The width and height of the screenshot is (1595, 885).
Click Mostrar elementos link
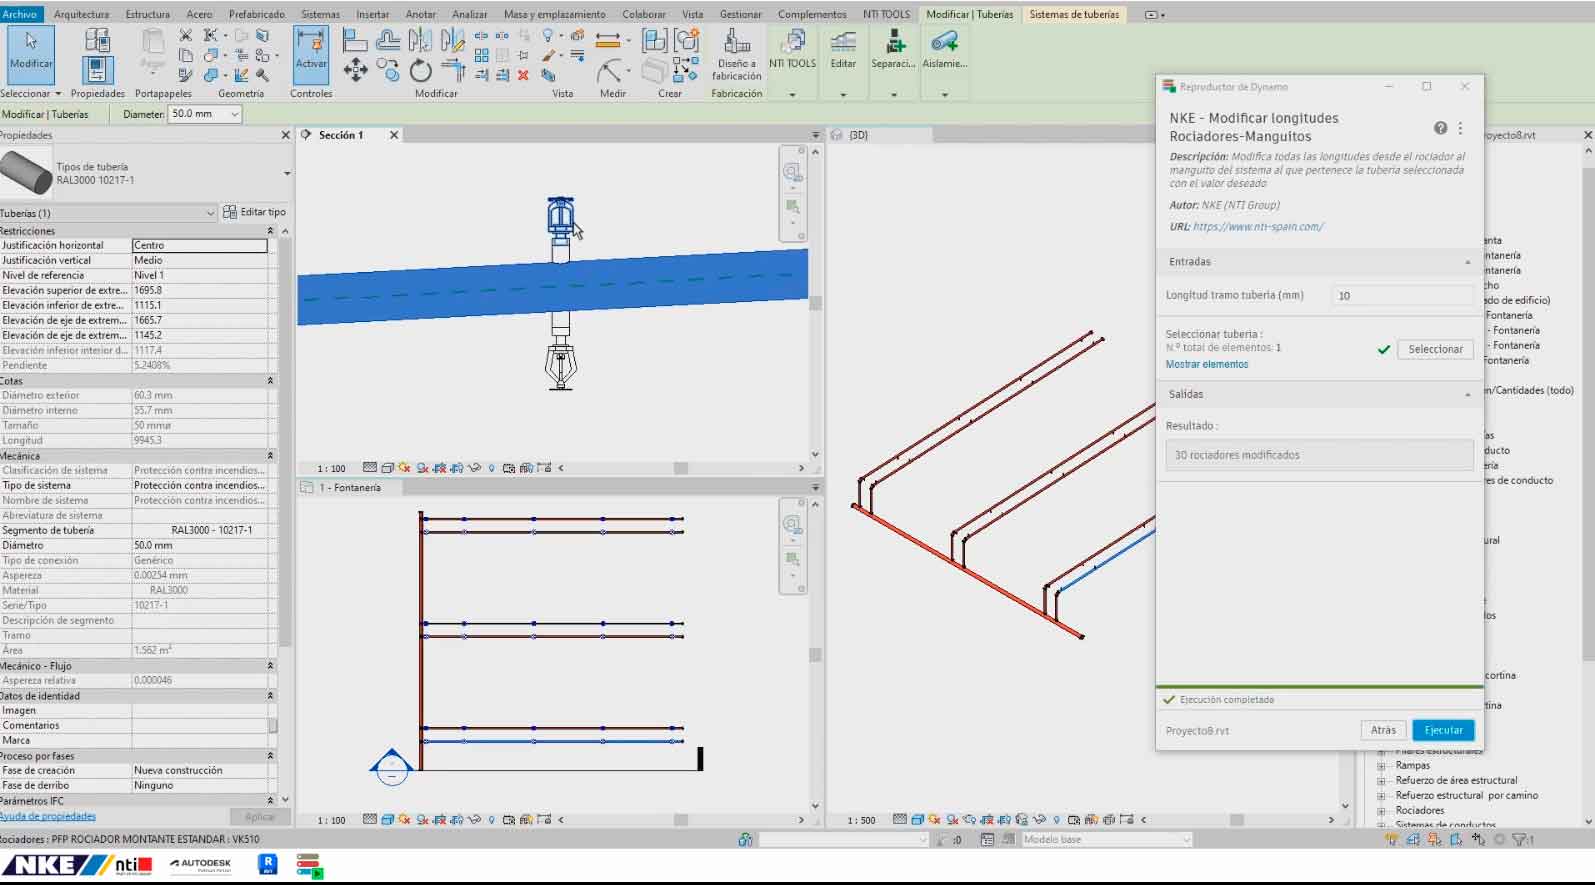tap(1207, 364)
